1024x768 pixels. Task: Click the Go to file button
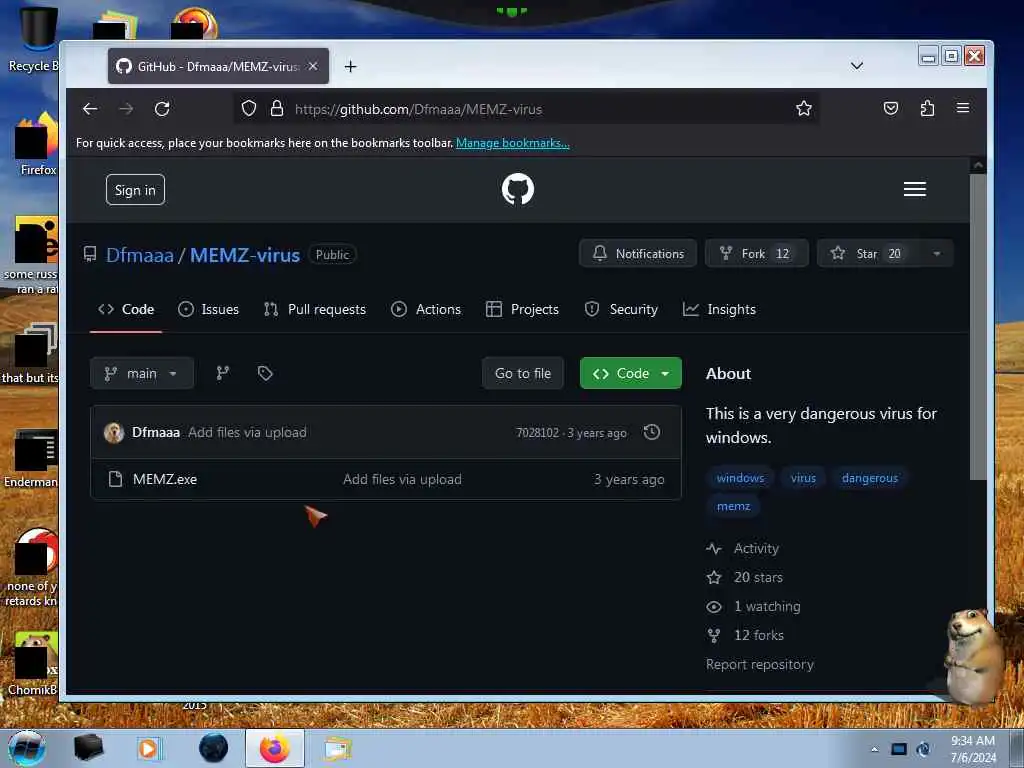click(523, 373)
